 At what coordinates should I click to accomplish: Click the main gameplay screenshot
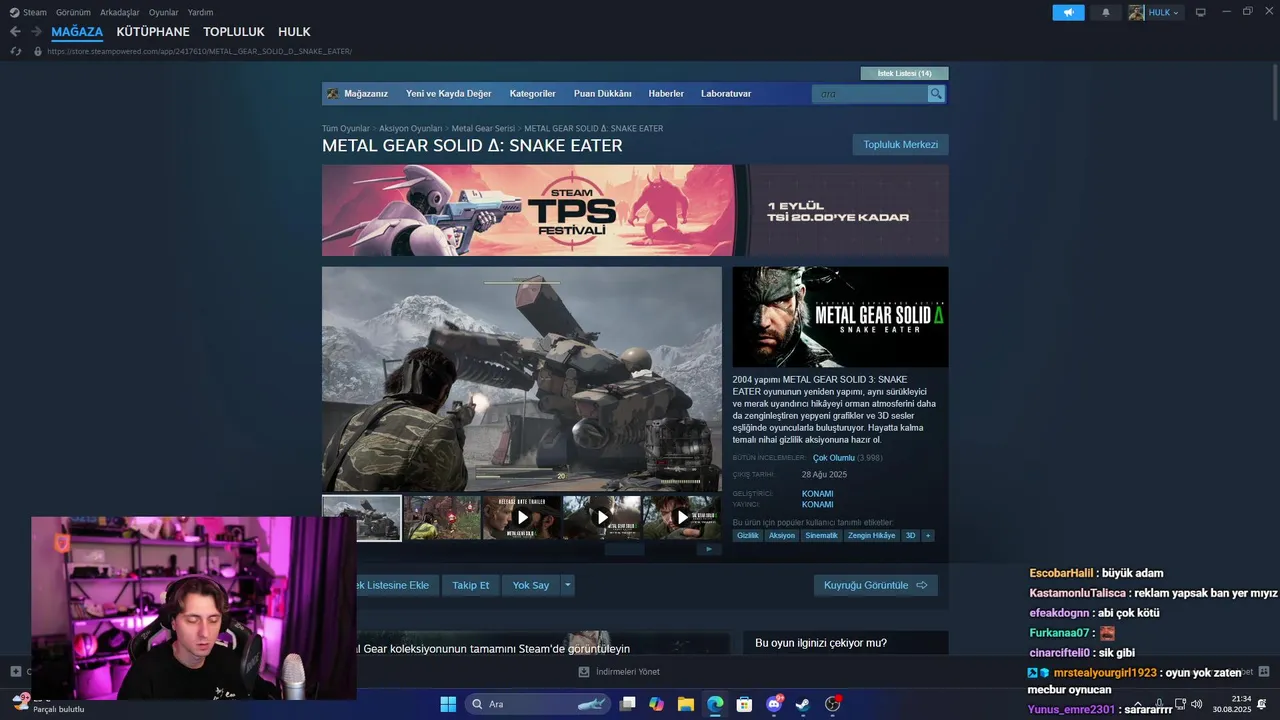pyautogui.click(x=521, y=378)
